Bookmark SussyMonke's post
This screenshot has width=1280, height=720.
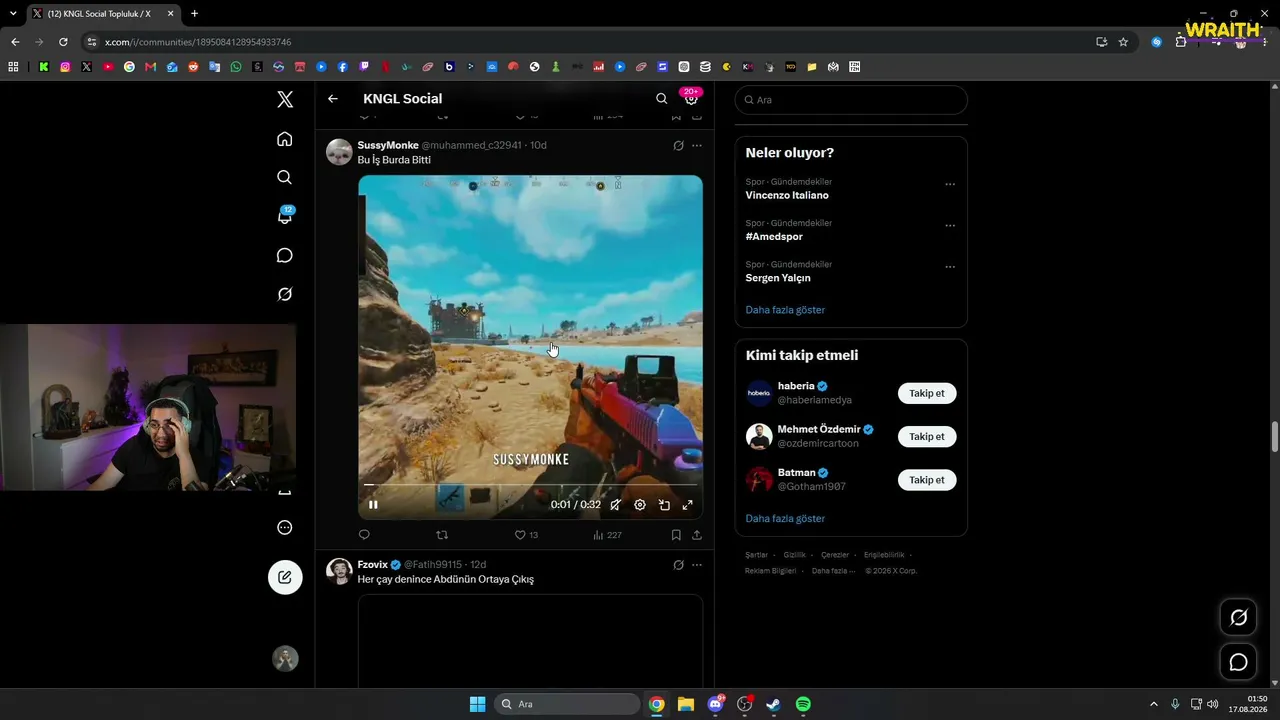pyautogui.click(x=676, y=535)
